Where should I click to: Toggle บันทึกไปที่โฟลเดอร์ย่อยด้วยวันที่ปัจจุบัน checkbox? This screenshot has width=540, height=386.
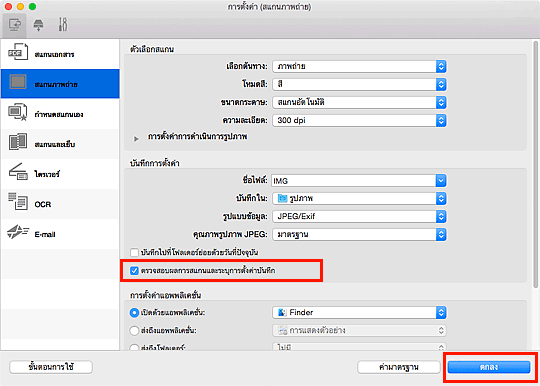coord(134,253)
